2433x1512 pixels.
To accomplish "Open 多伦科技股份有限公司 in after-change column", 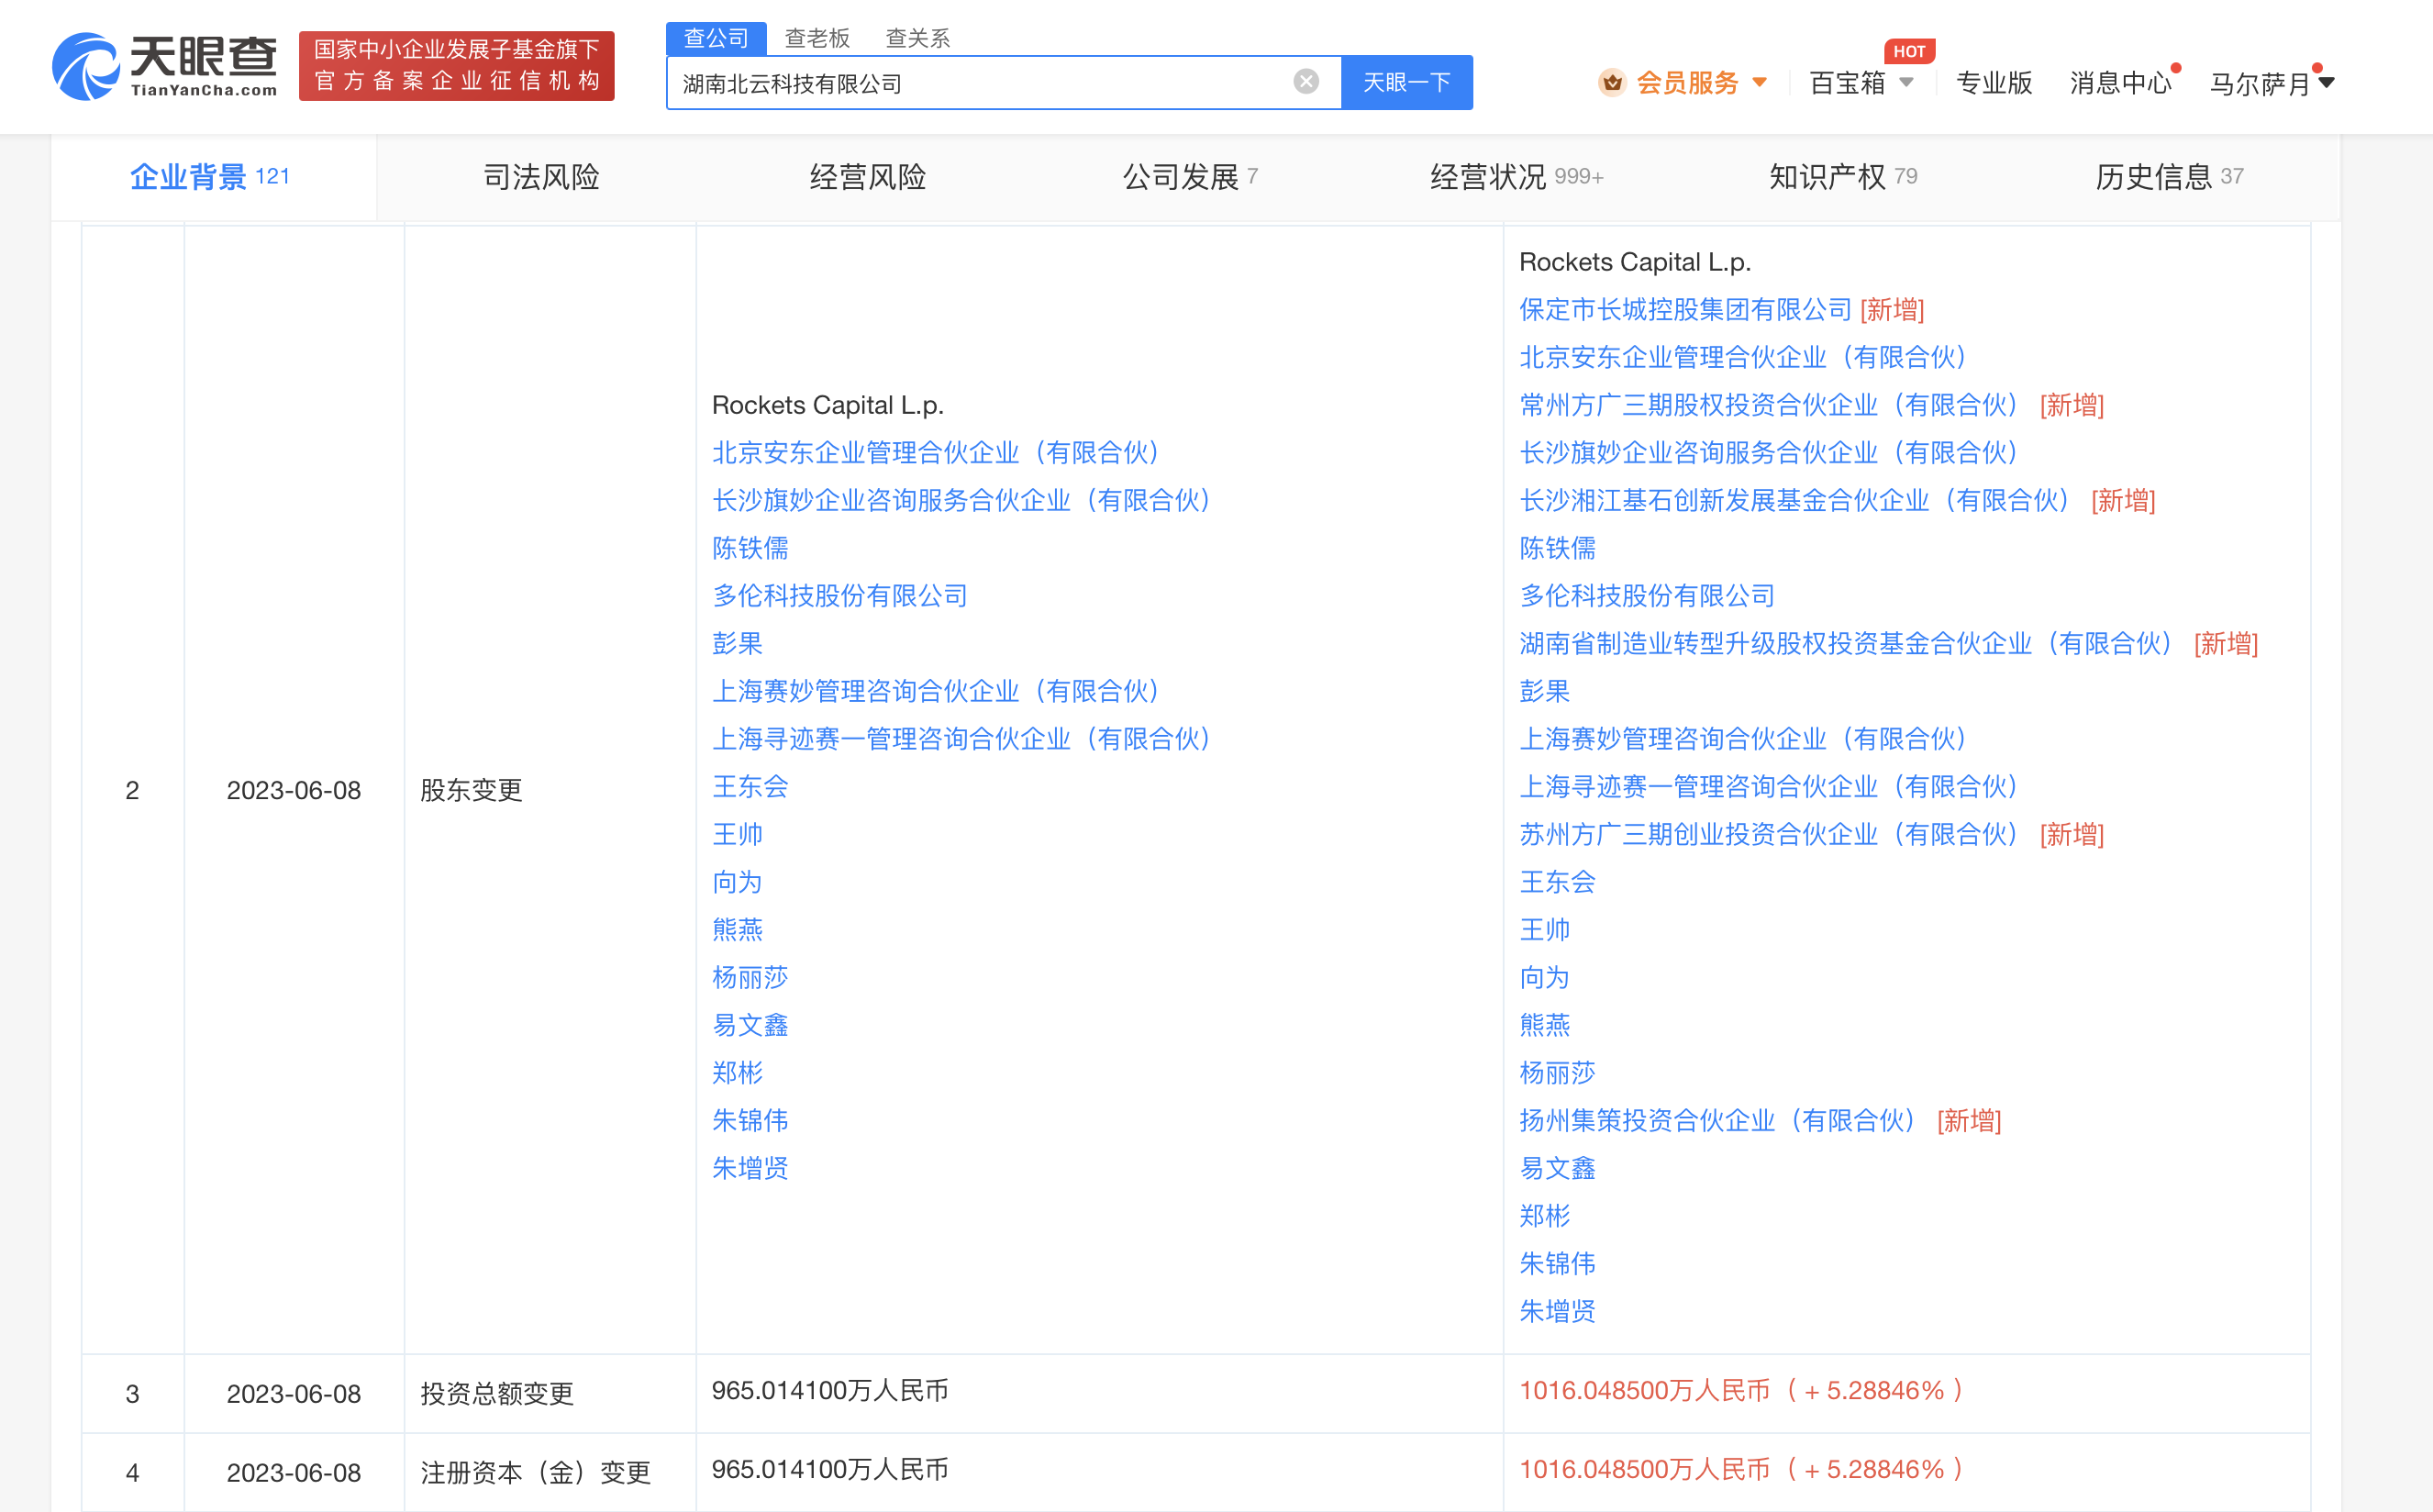I will (1647, 596).
